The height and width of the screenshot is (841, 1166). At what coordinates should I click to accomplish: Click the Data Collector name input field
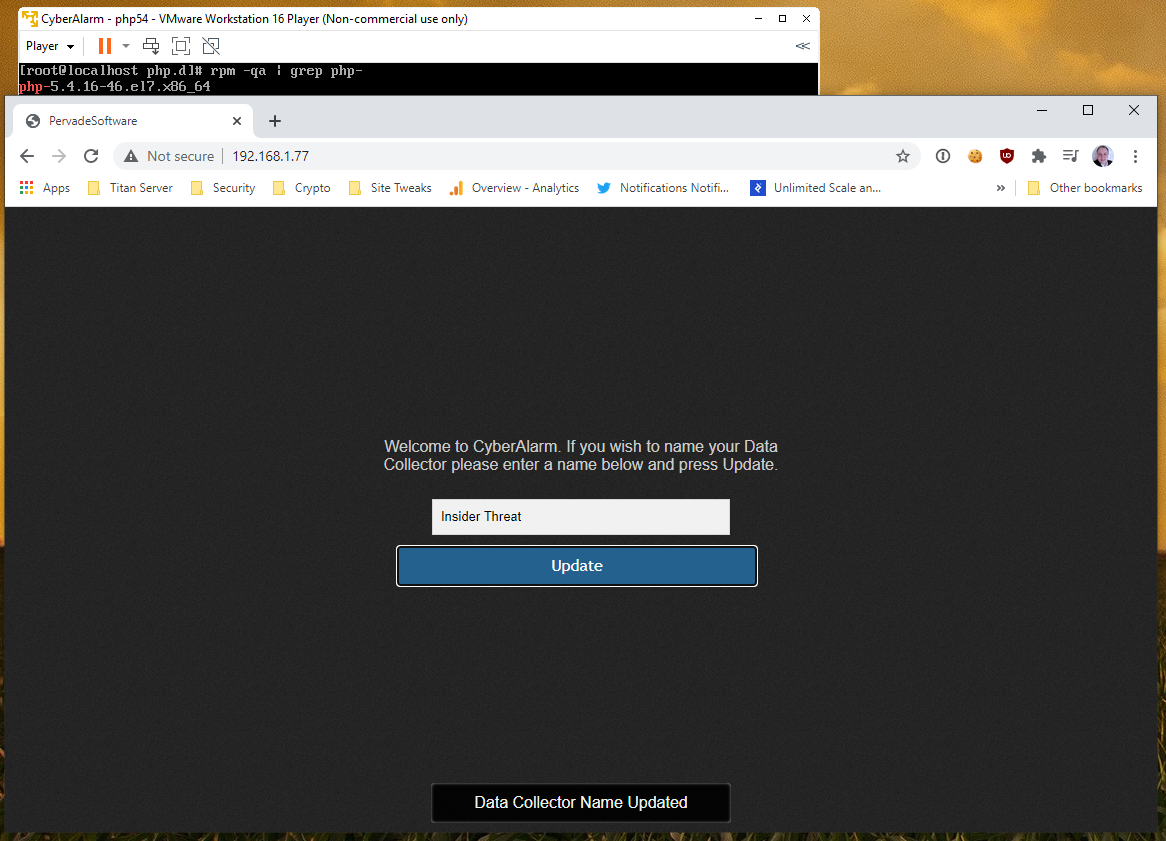pyautogui.click(x=580, y=517)
